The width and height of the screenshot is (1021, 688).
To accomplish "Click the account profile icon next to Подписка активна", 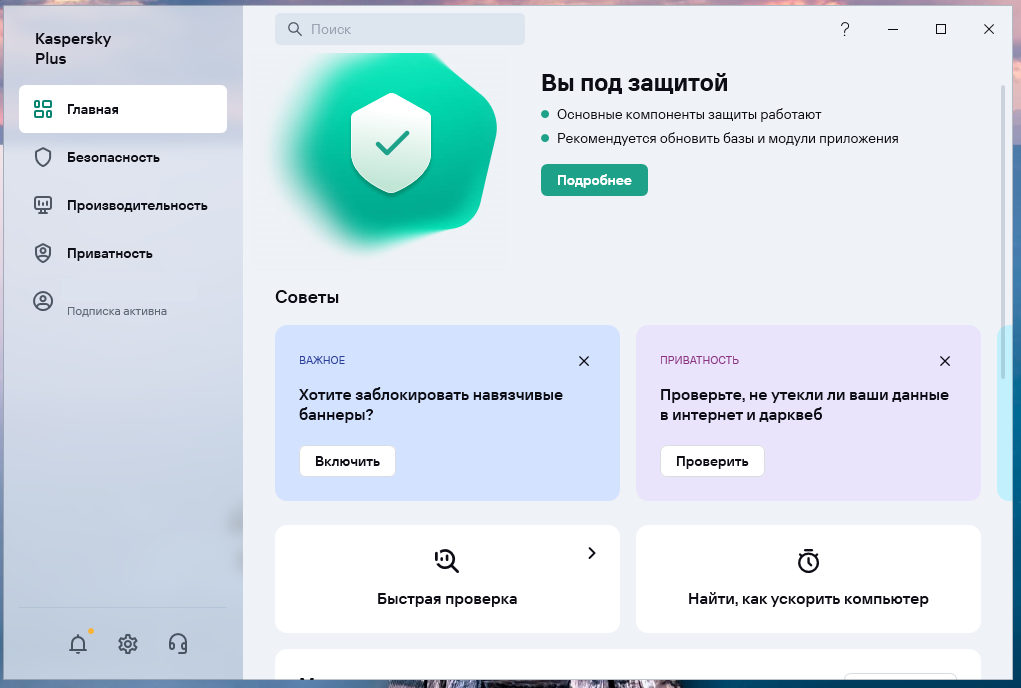I will [x=43, y=301].
